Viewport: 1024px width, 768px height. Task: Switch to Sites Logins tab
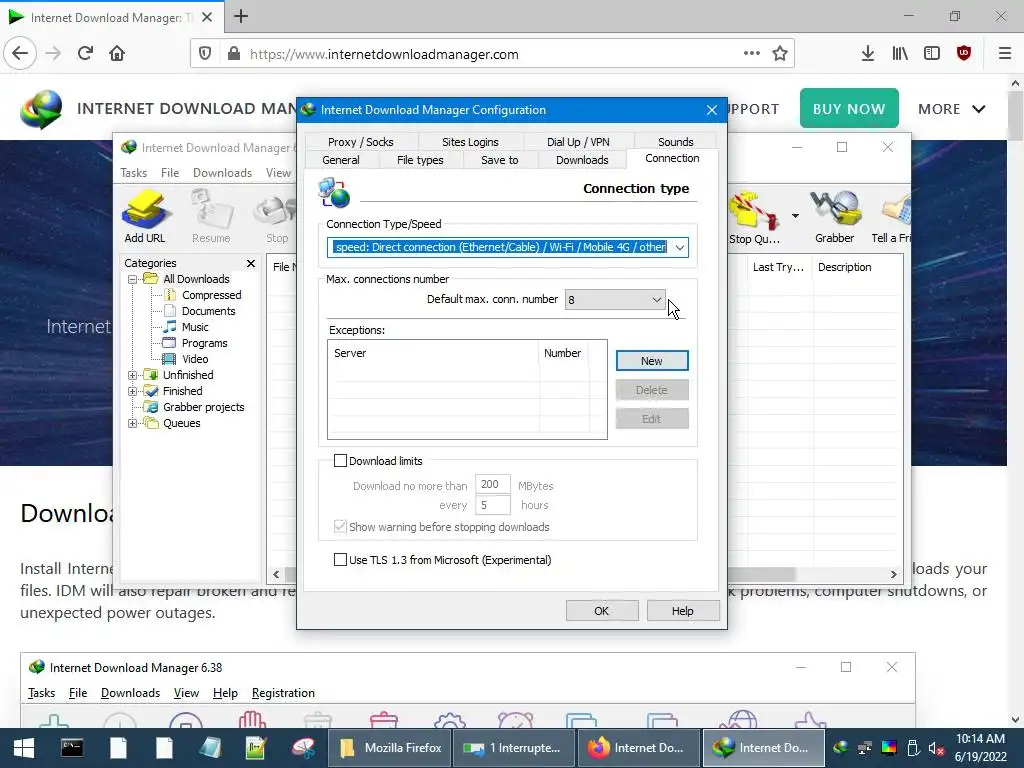click(x=470, y=142)
